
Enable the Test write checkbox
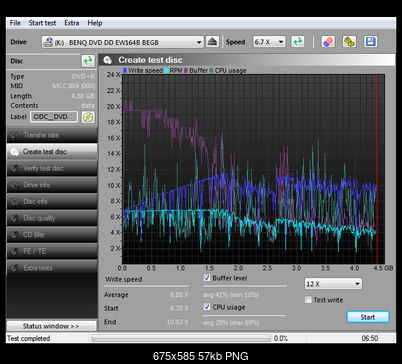point(308,300)
